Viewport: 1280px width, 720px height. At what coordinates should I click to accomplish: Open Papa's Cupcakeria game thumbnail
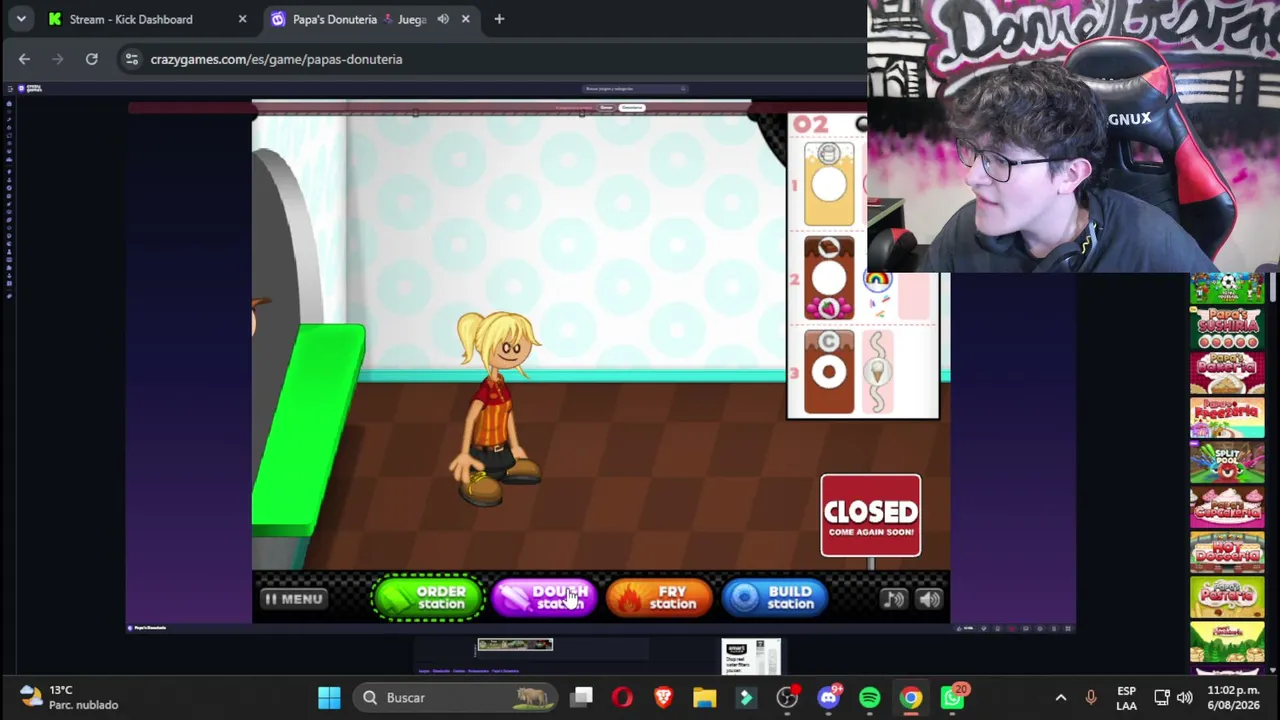pyautogui.click(x=1227, y=508)
